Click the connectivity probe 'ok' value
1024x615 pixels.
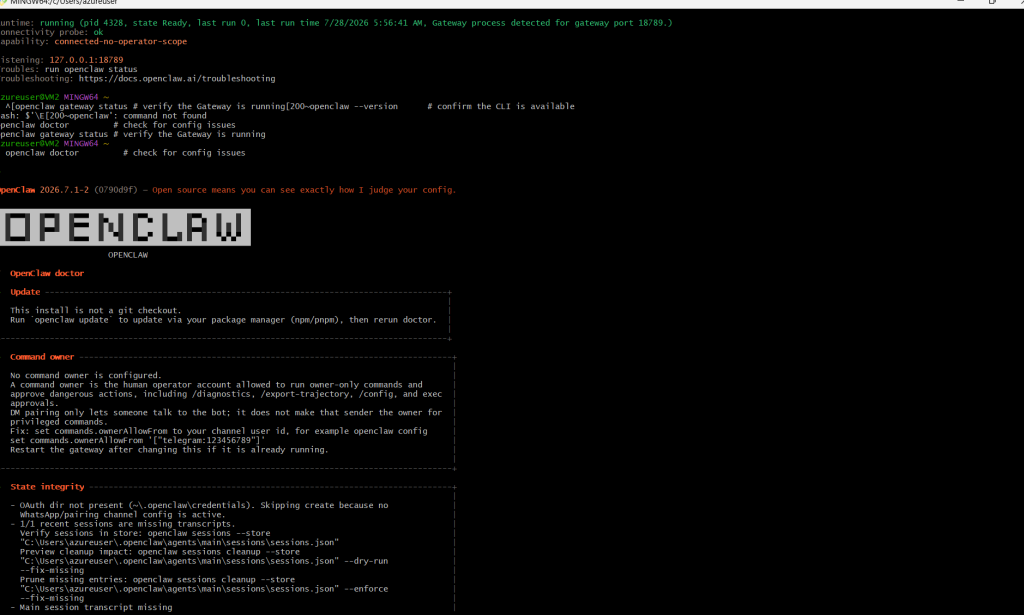tap(98, 32)
